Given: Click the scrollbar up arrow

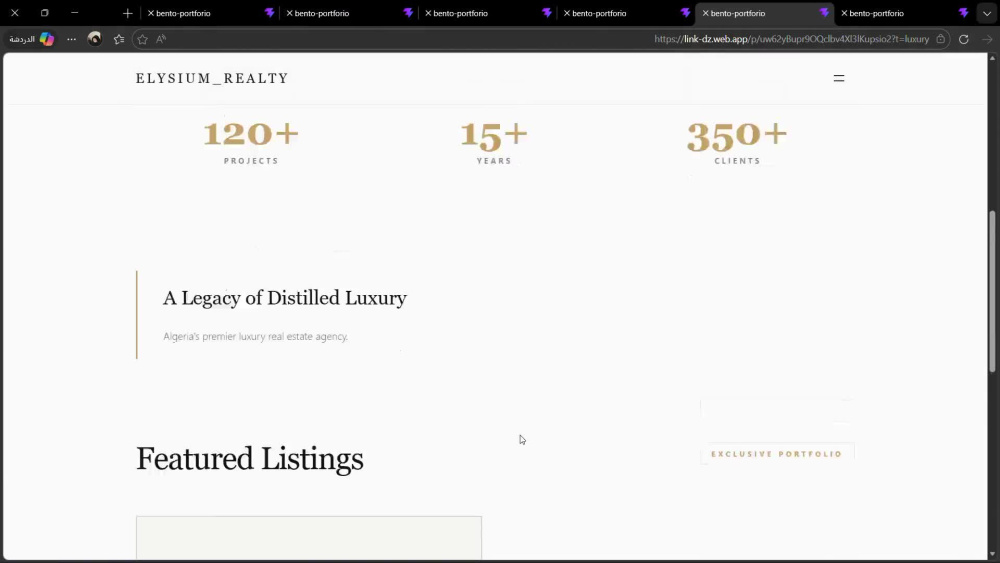Looking at the screenshot, I should (x=992, y=58).
